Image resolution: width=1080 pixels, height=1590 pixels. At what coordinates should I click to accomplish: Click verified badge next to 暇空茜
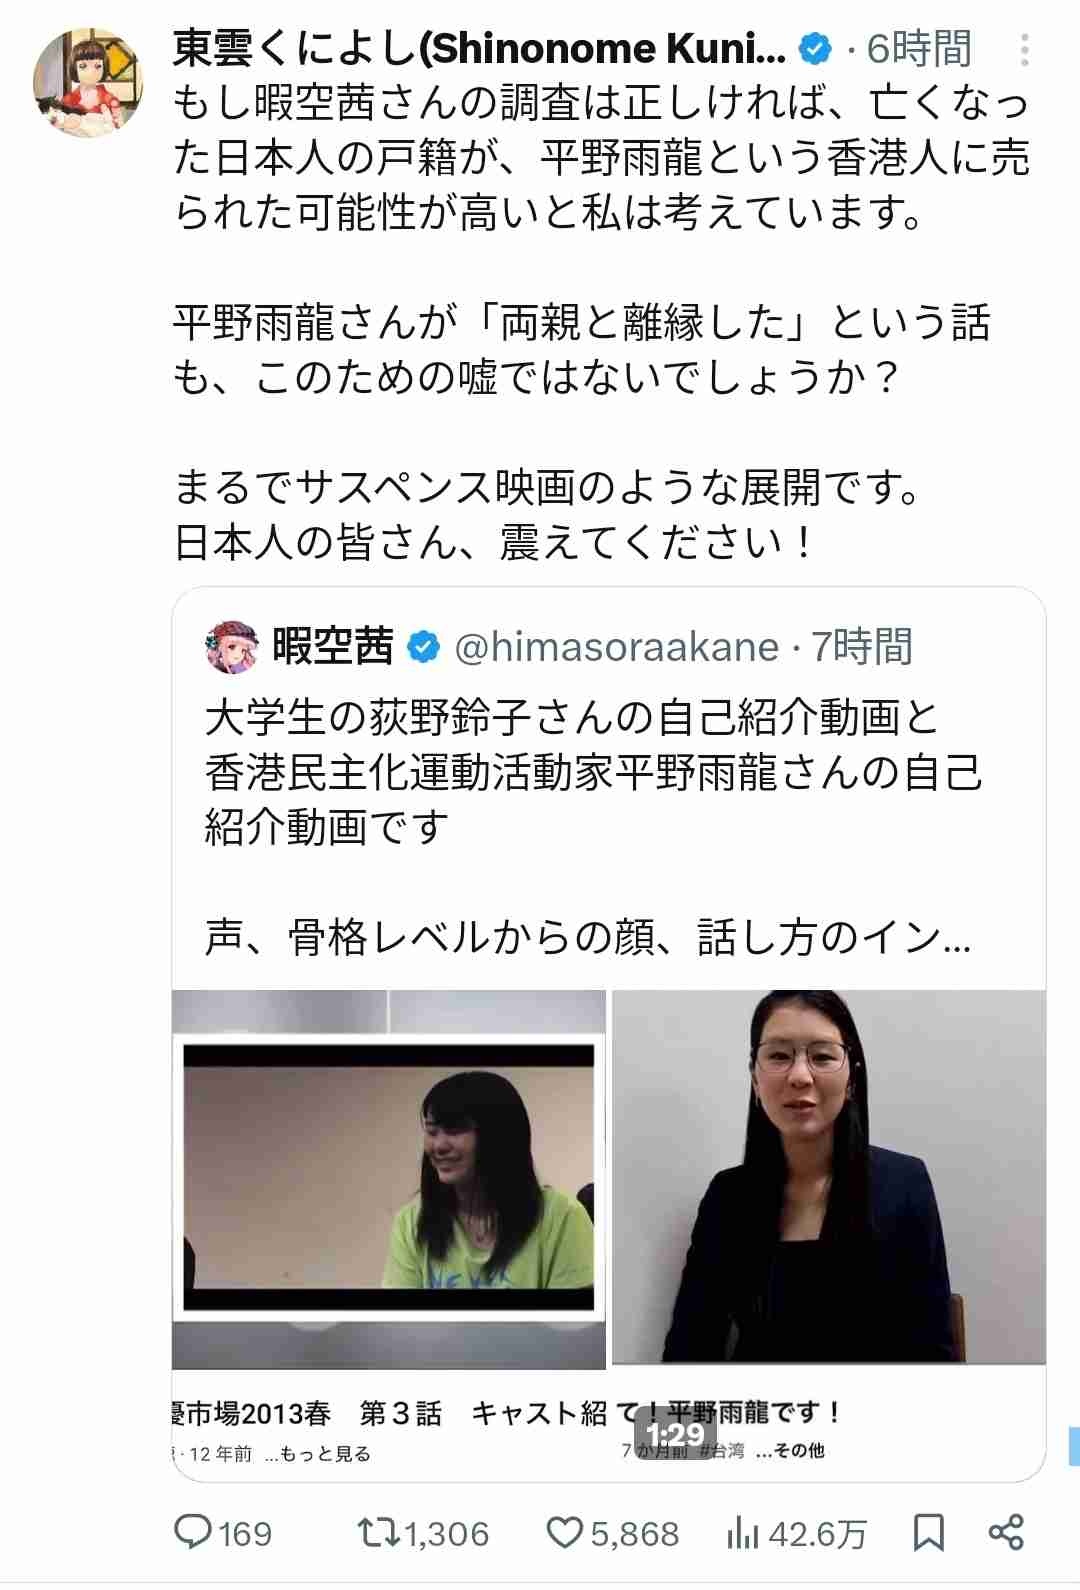click(423, 647)
